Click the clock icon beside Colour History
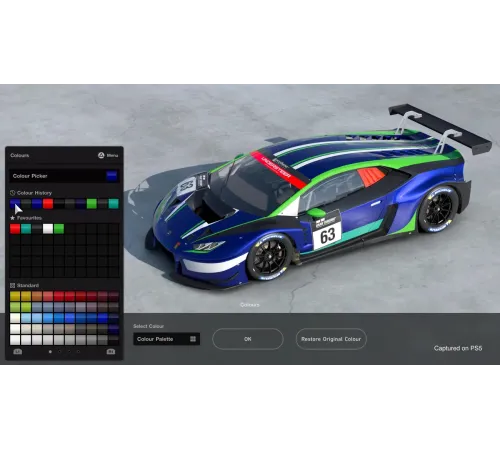500x450 pixels. (x=13, y=193)
